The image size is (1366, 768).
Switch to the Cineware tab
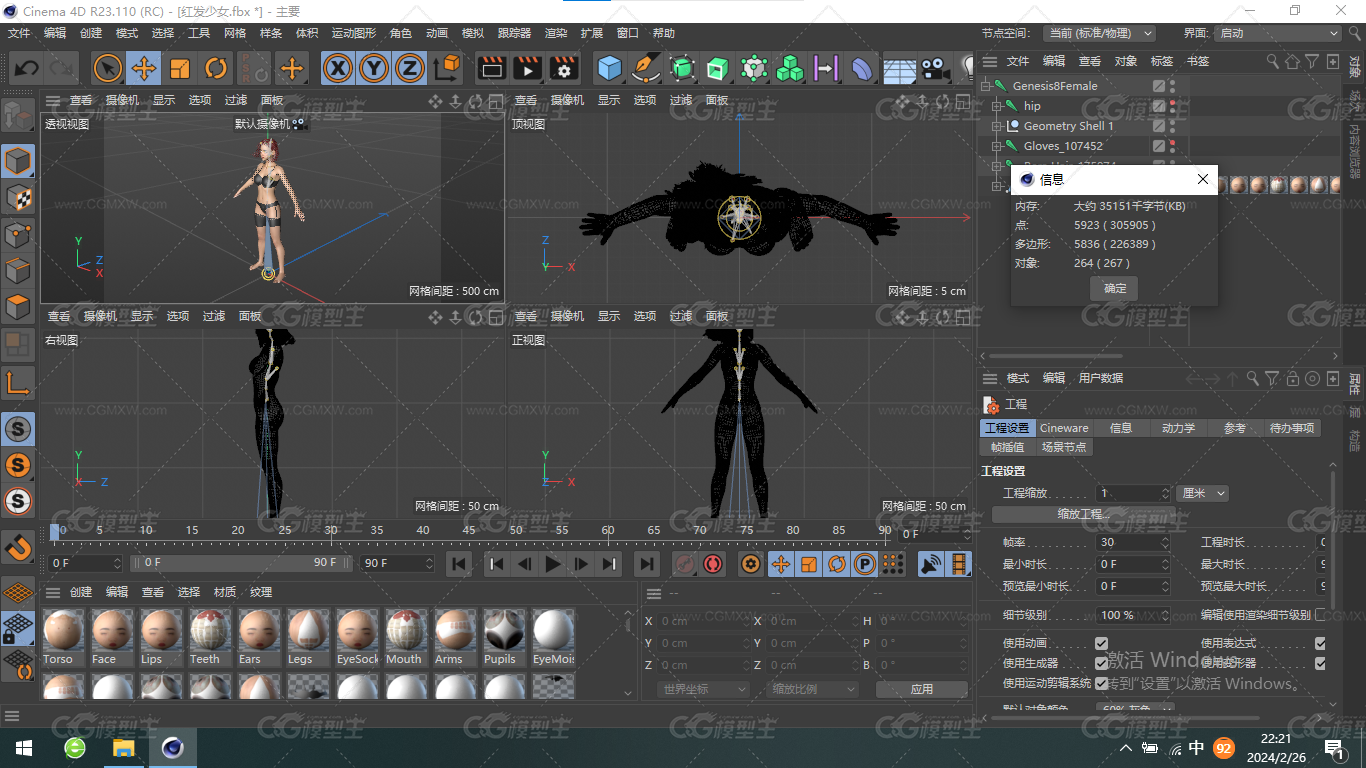pos(1064,428)
